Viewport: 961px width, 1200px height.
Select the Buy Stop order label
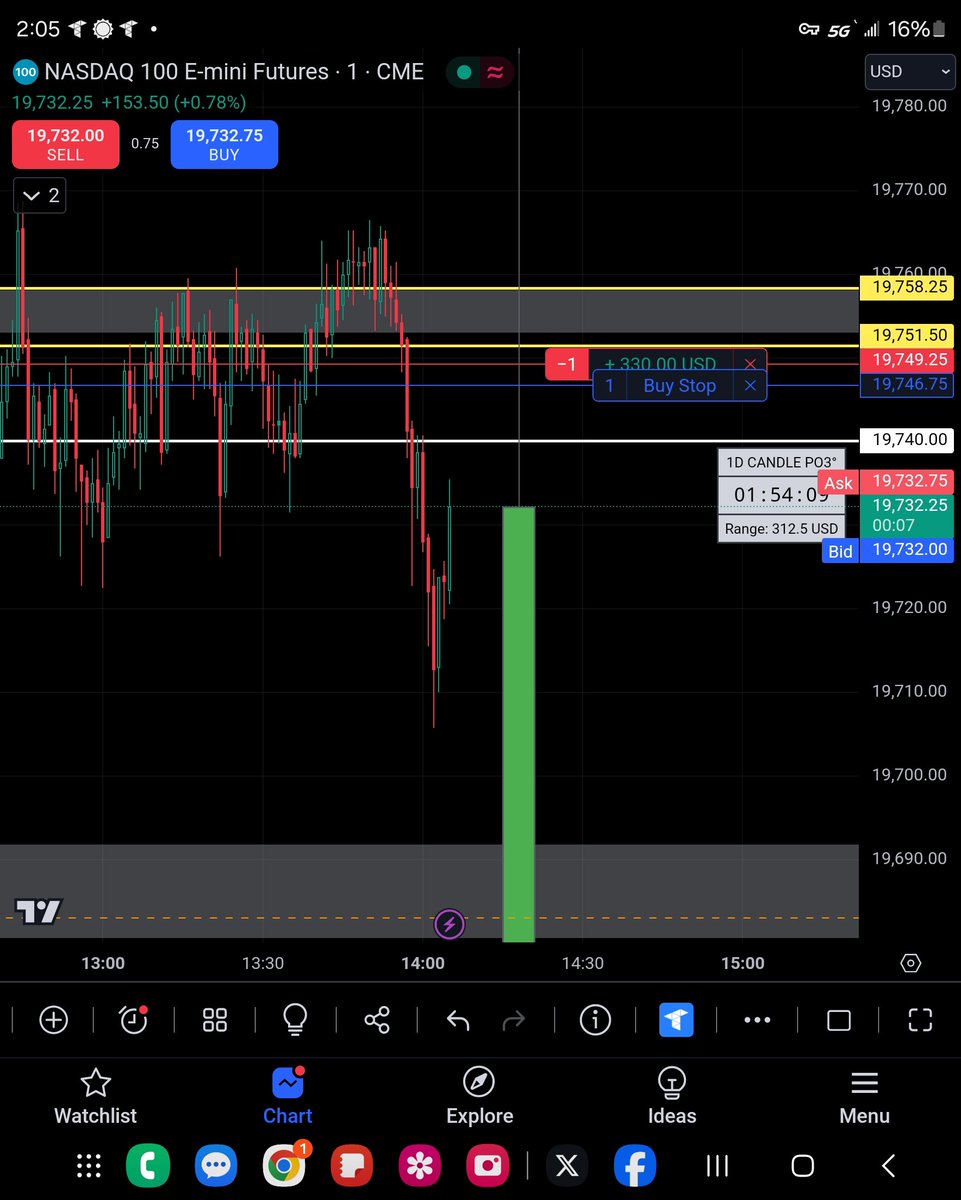[x=680, y=386]
